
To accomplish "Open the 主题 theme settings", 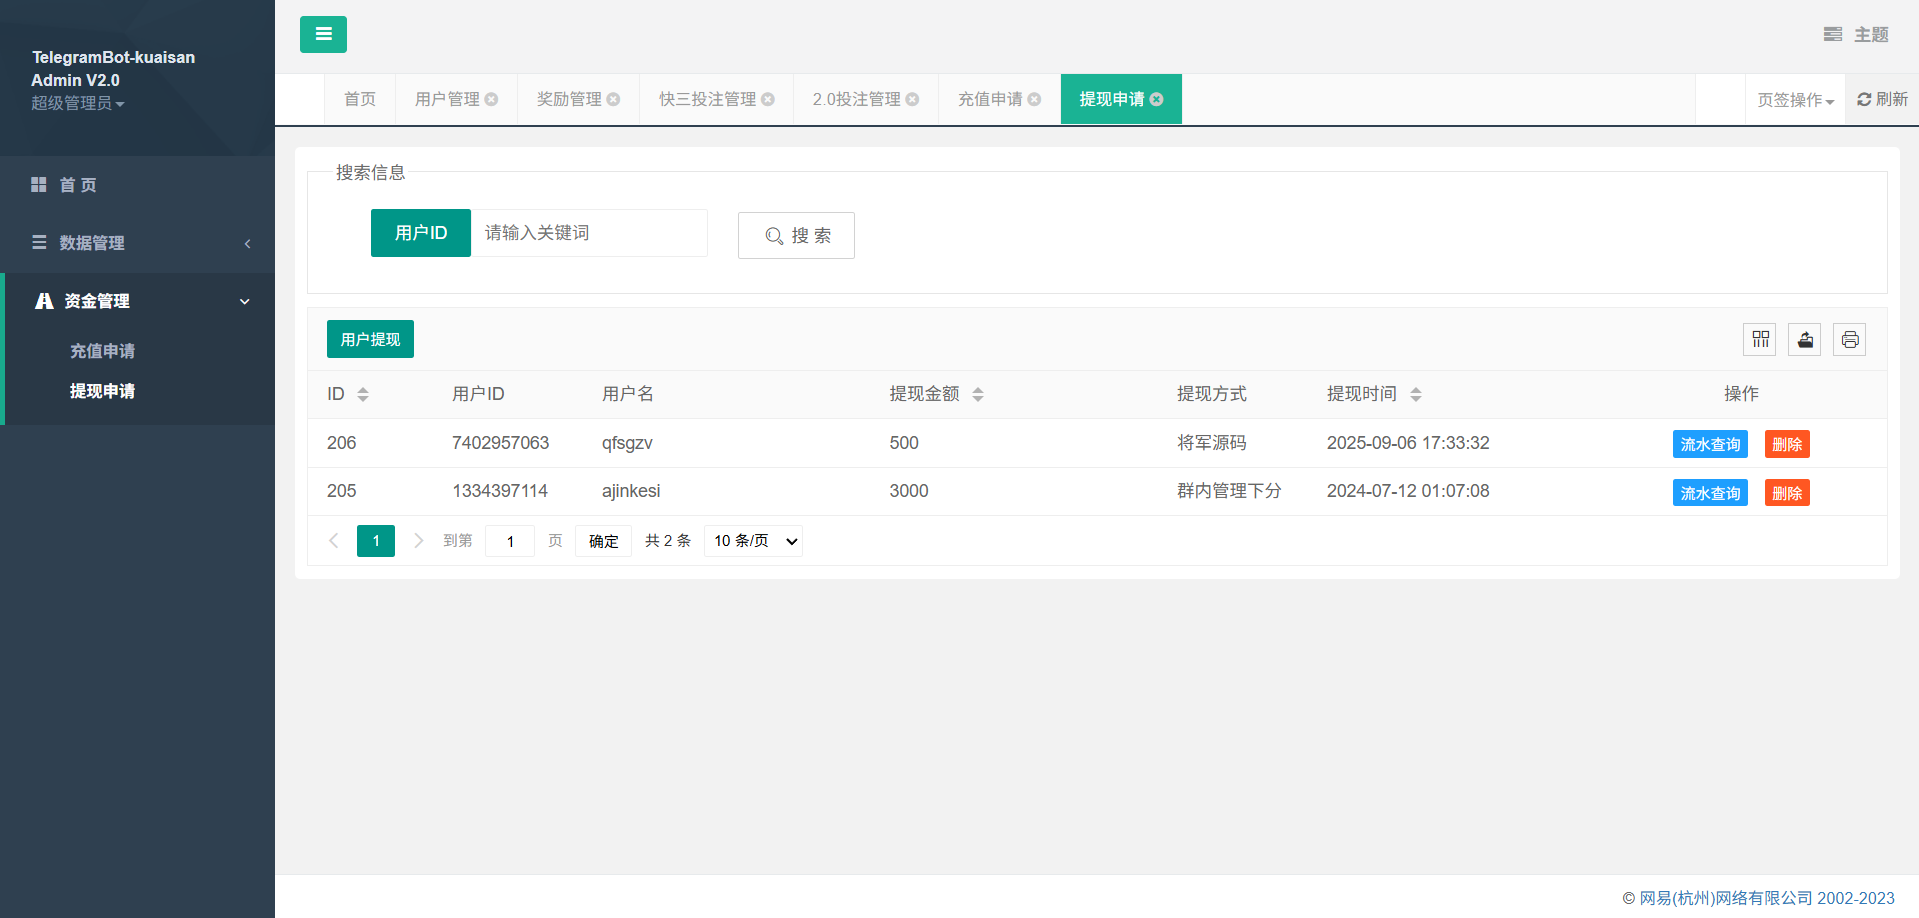I will [1856, 34].
